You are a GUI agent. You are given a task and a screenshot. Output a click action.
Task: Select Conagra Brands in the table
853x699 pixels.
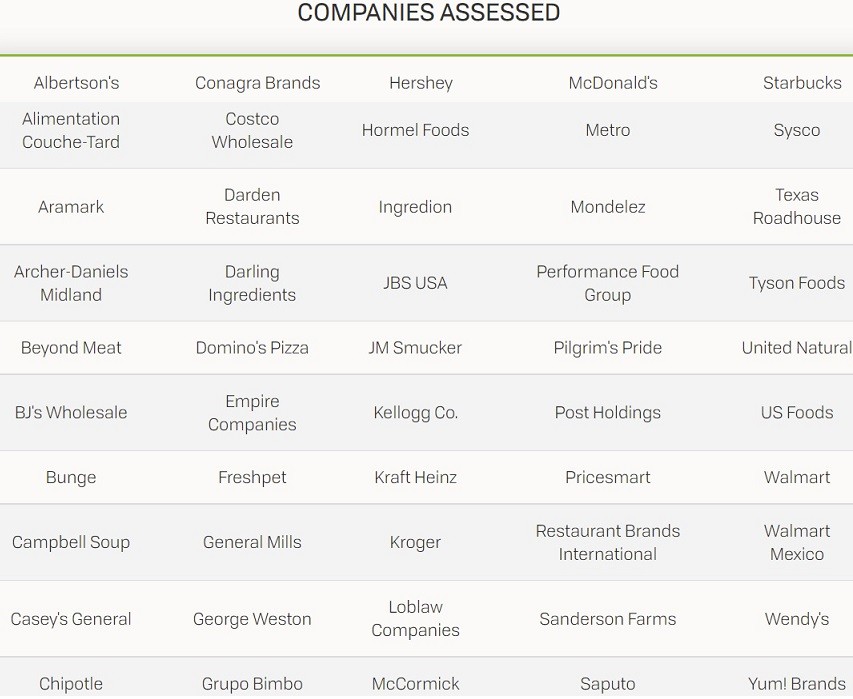257,83
